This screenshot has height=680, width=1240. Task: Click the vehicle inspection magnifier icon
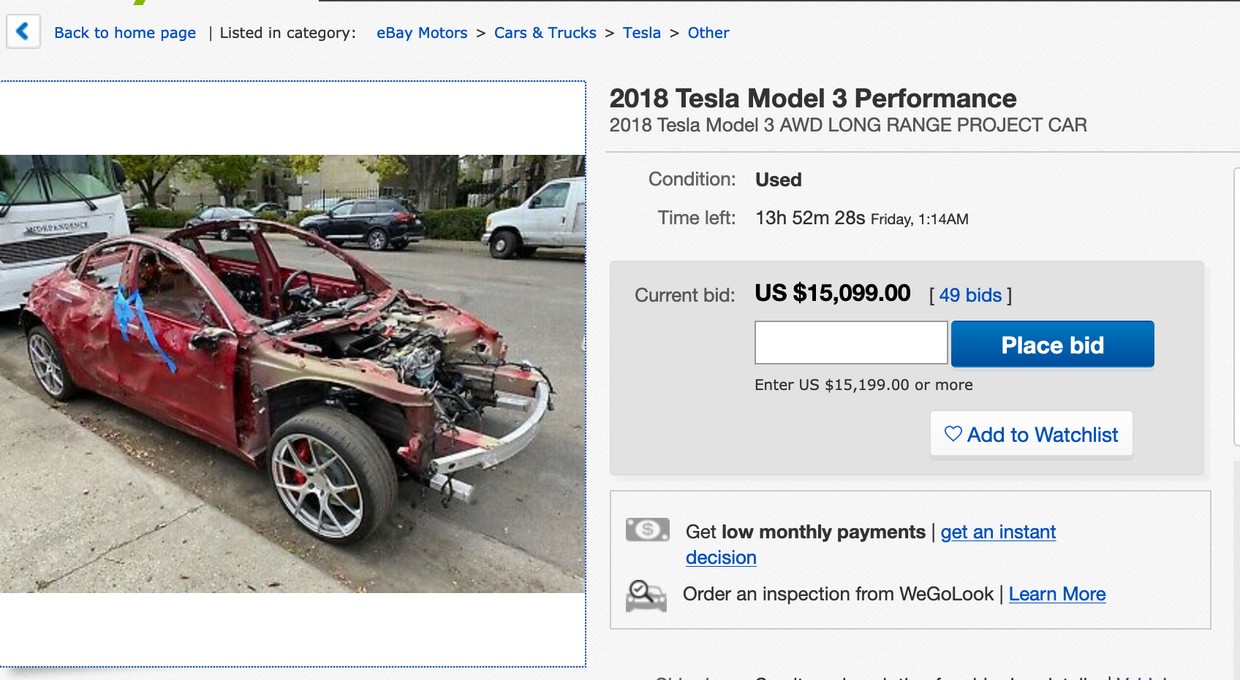[646, 595]
